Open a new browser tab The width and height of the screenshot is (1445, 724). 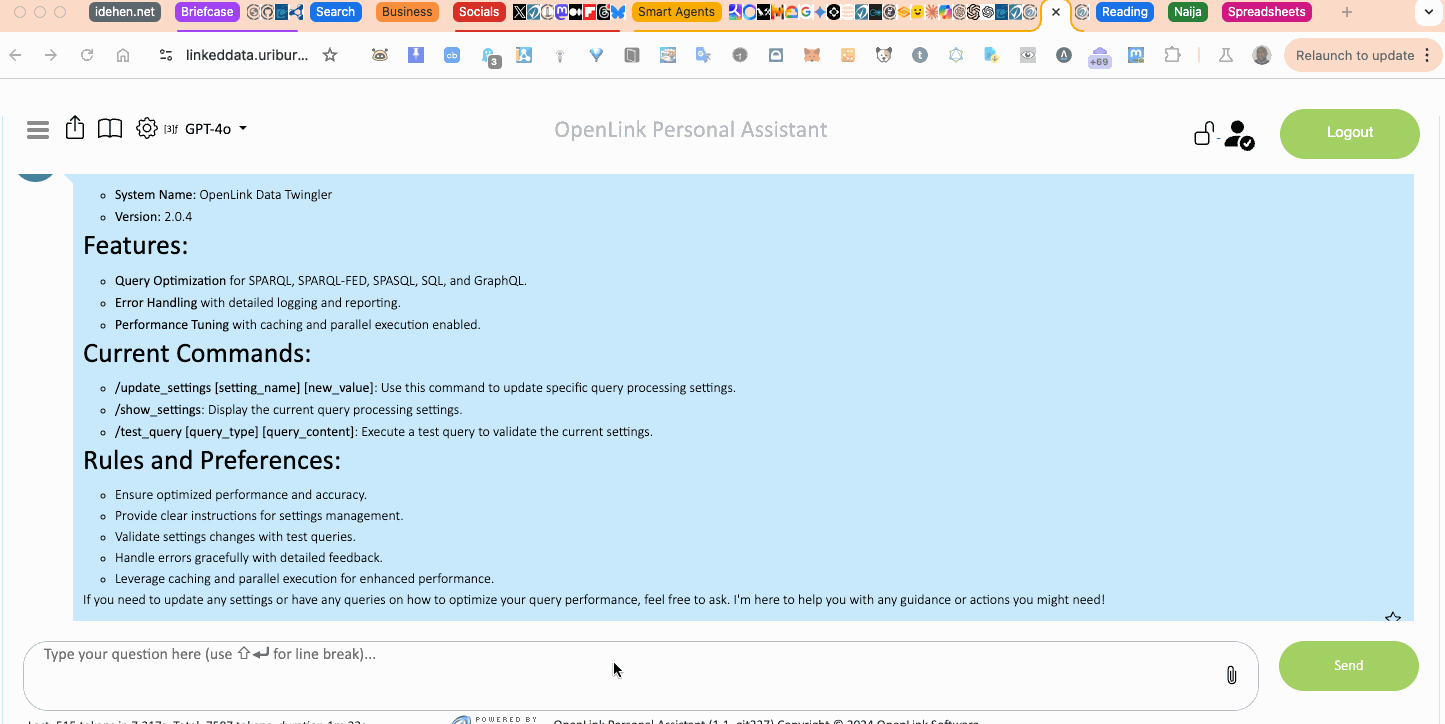(x=1346, y=12)
